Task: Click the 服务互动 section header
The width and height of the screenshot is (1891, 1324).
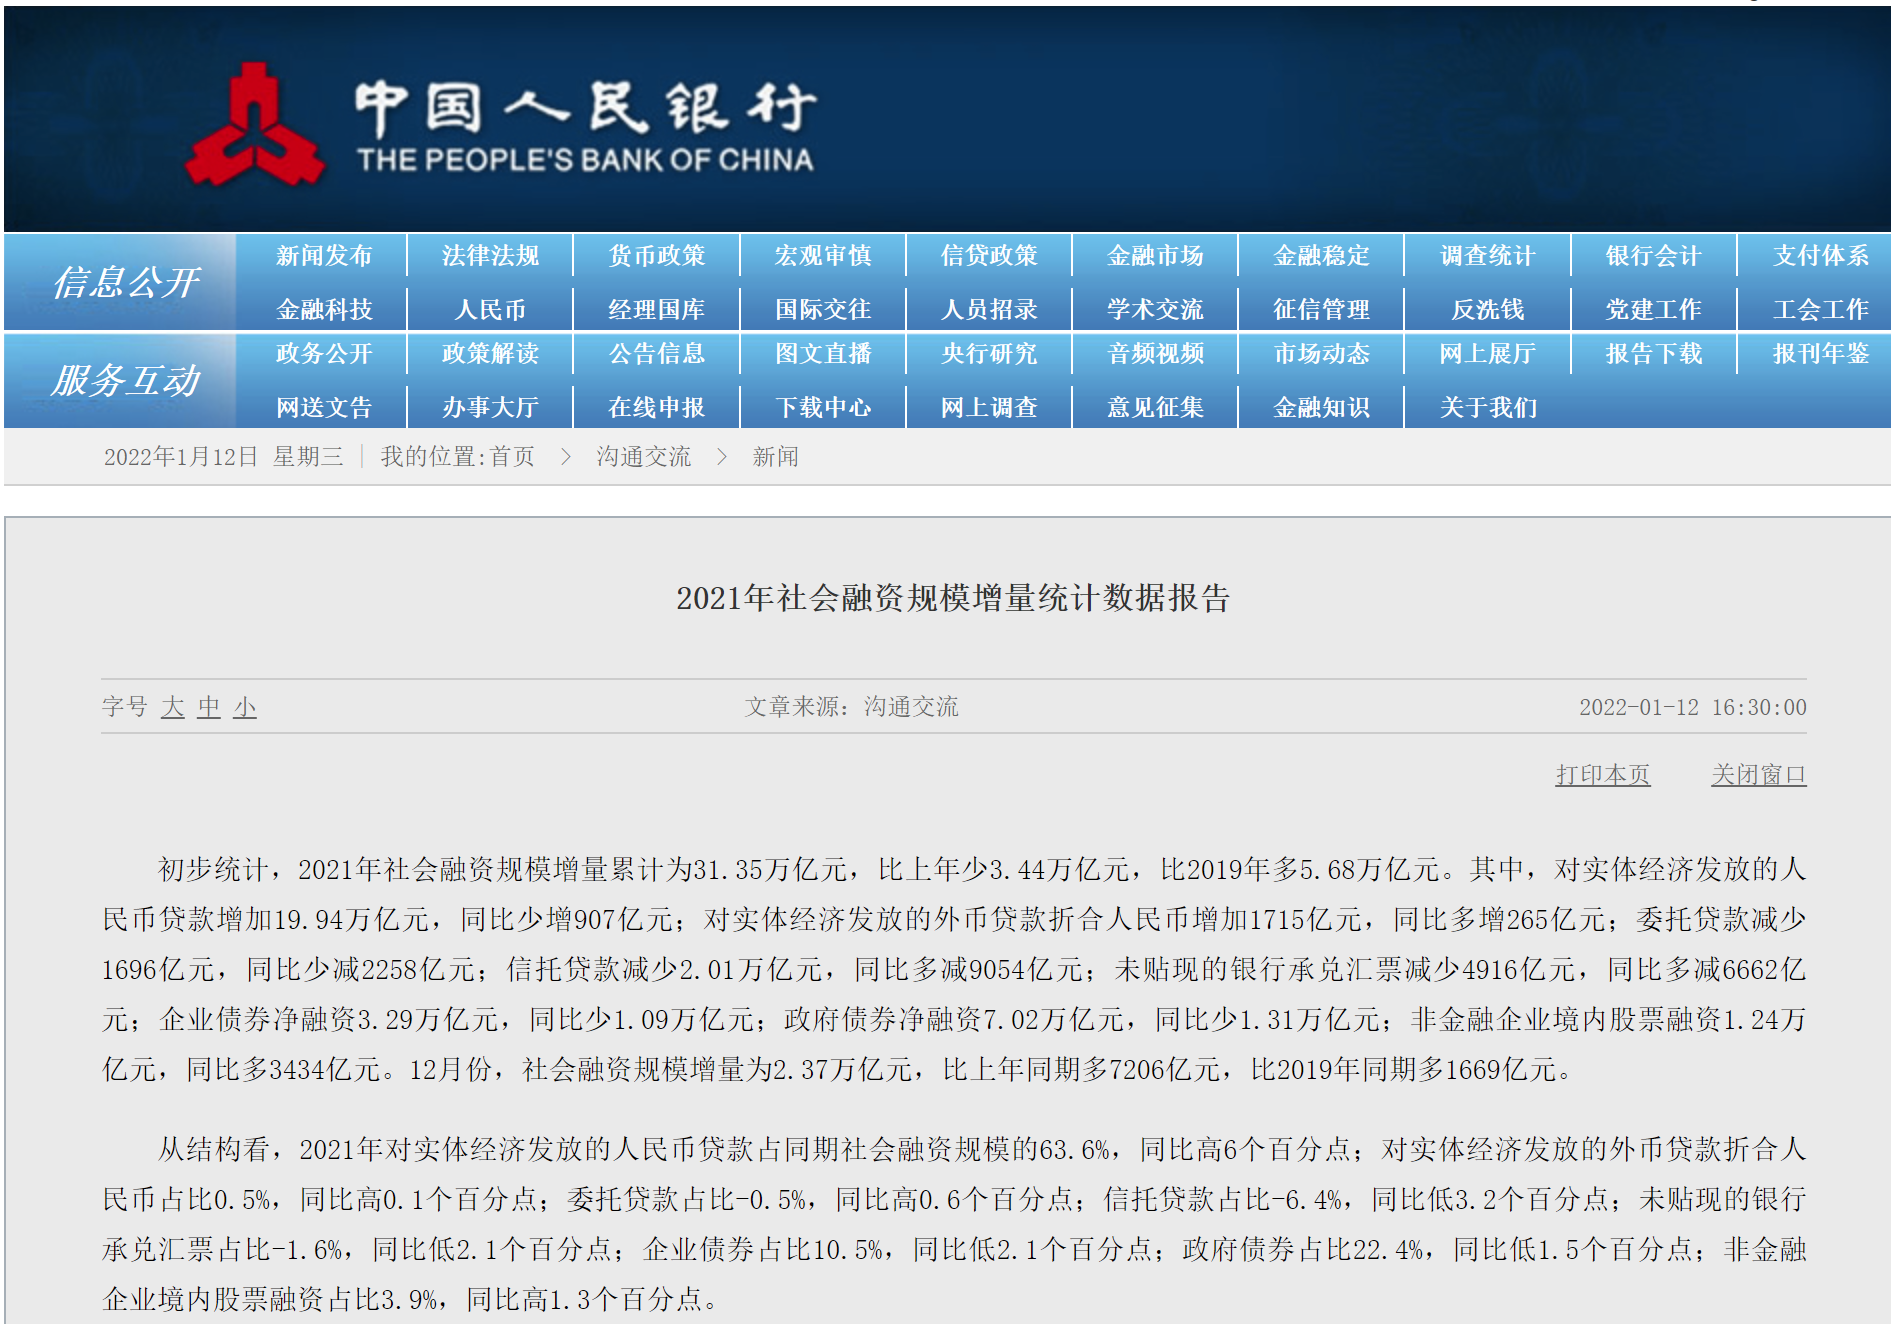Action: click(125, 381)
